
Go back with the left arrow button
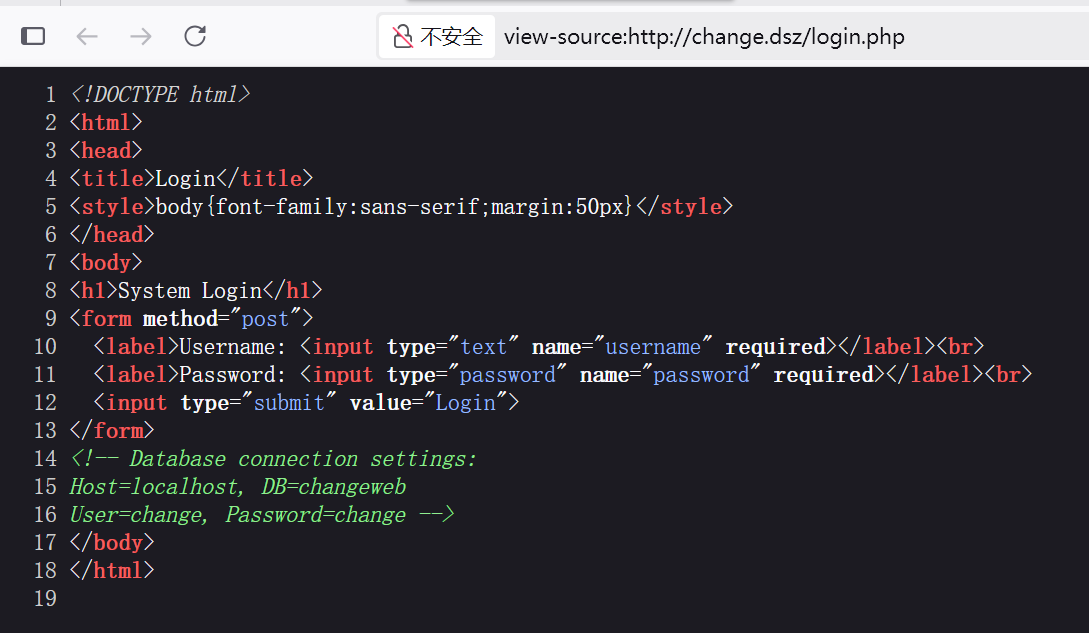(88, 37)
